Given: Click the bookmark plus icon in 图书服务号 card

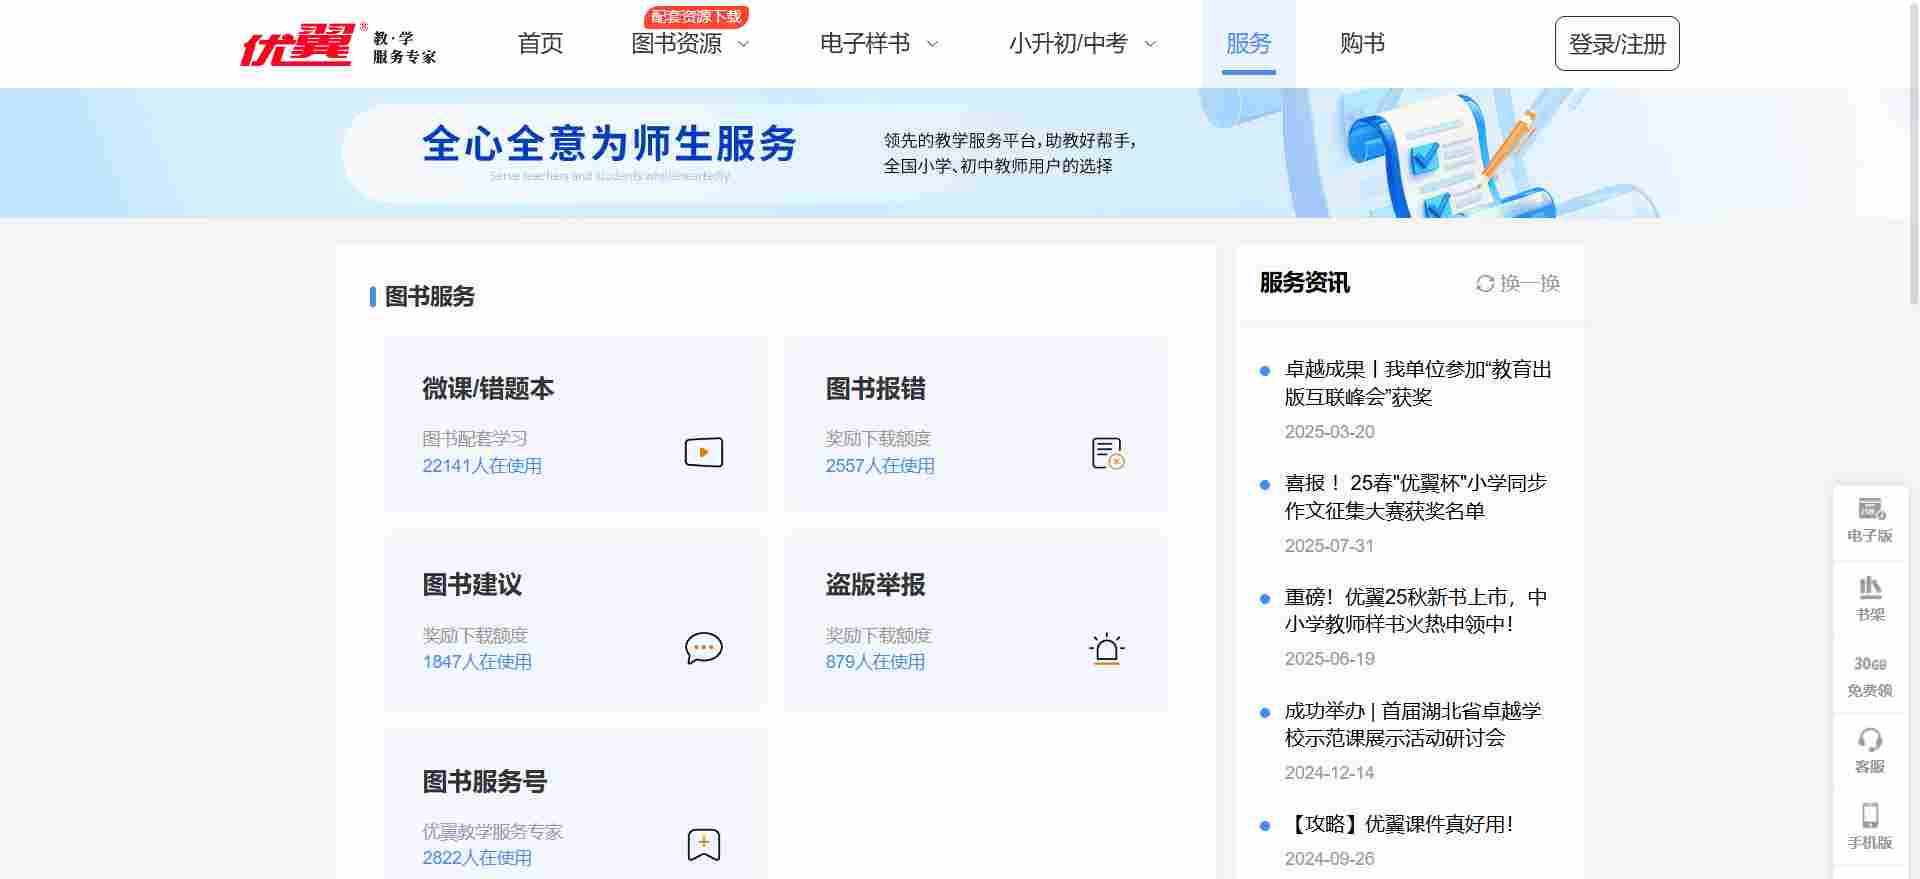Looking at the screenshot, I should (x=703, y=845).
